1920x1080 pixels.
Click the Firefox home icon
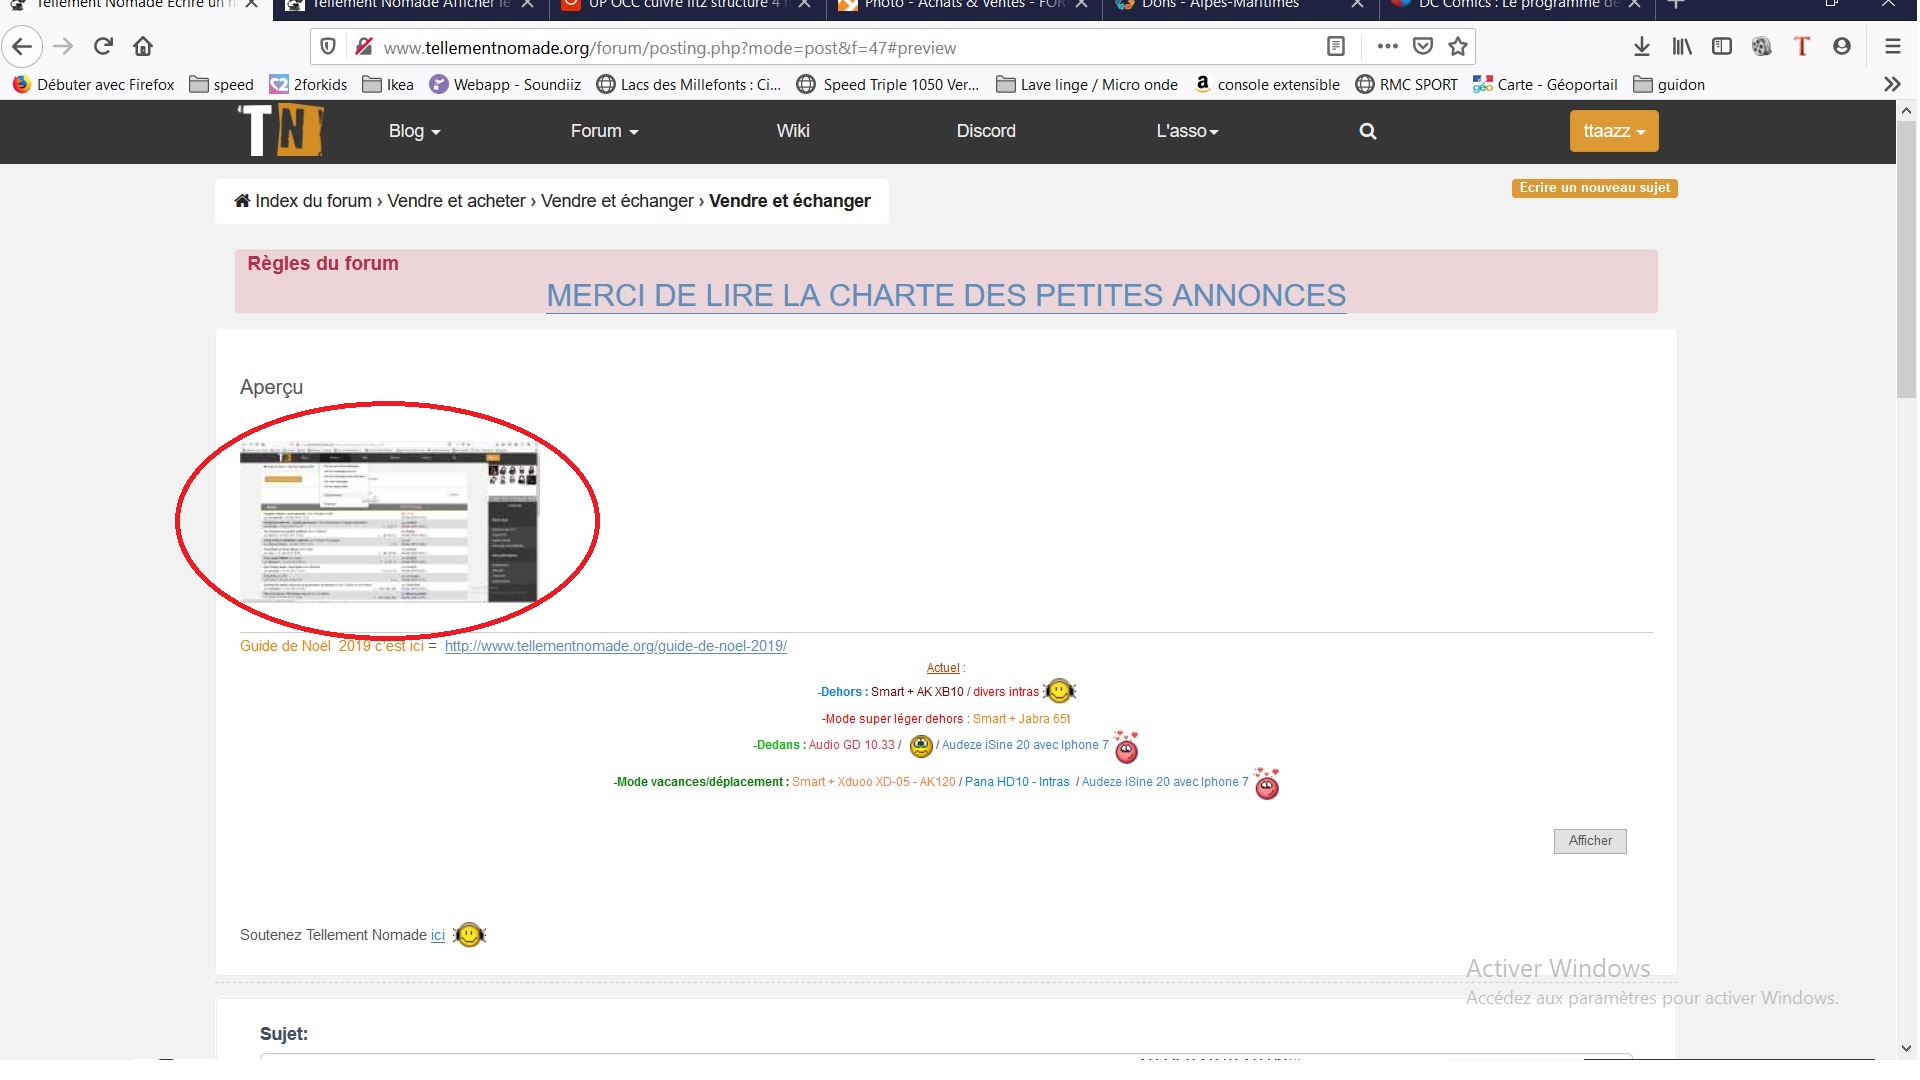[143, 47]
